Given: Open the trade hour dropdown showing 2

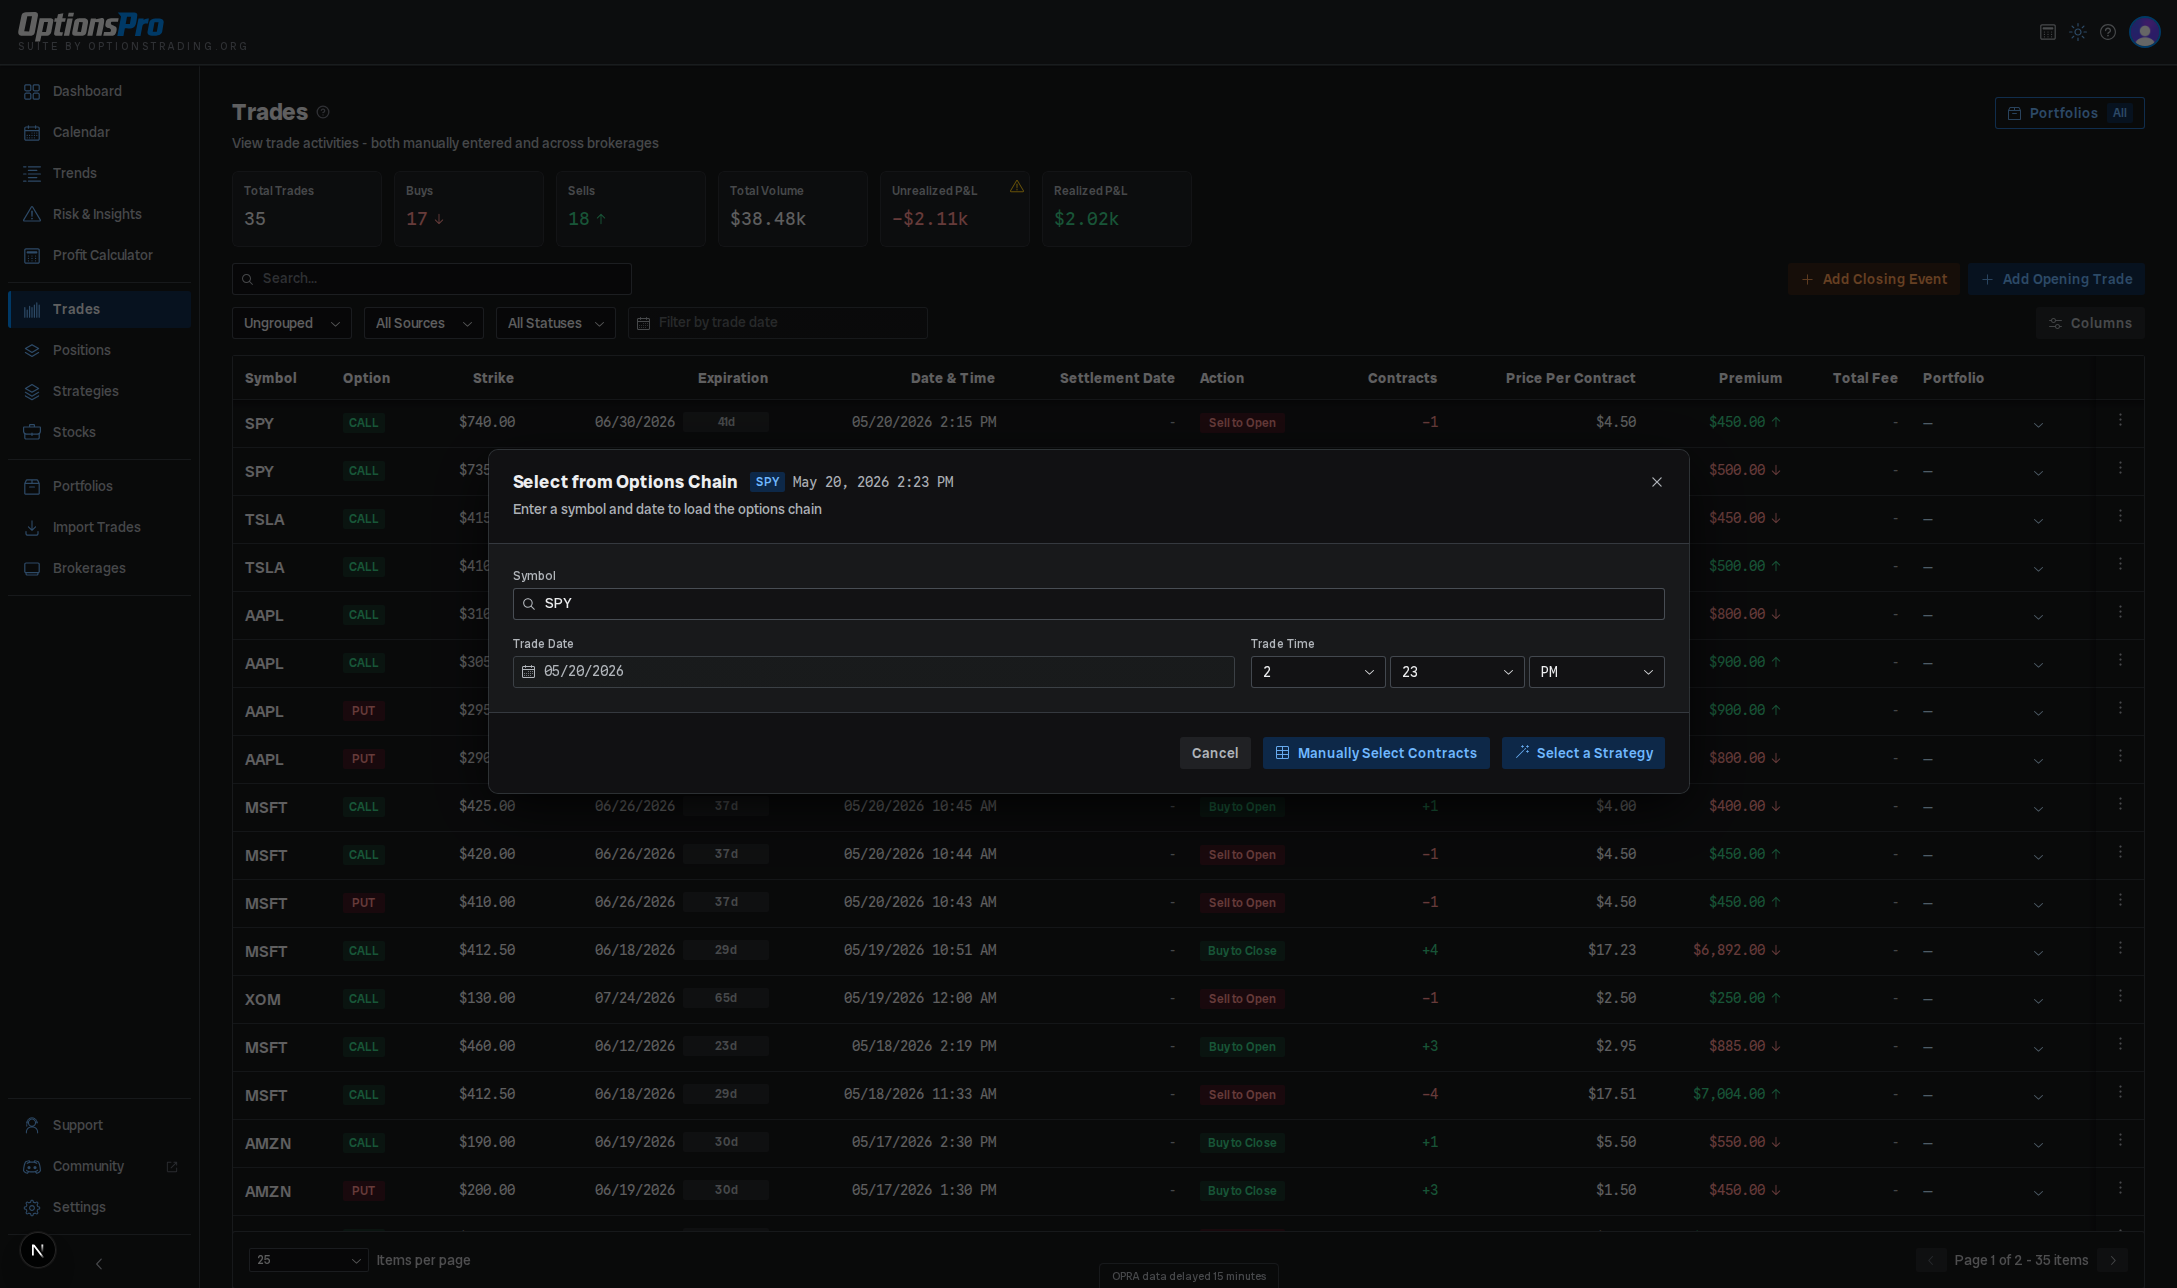Looking at the screenshot, I should point(1318,672).
